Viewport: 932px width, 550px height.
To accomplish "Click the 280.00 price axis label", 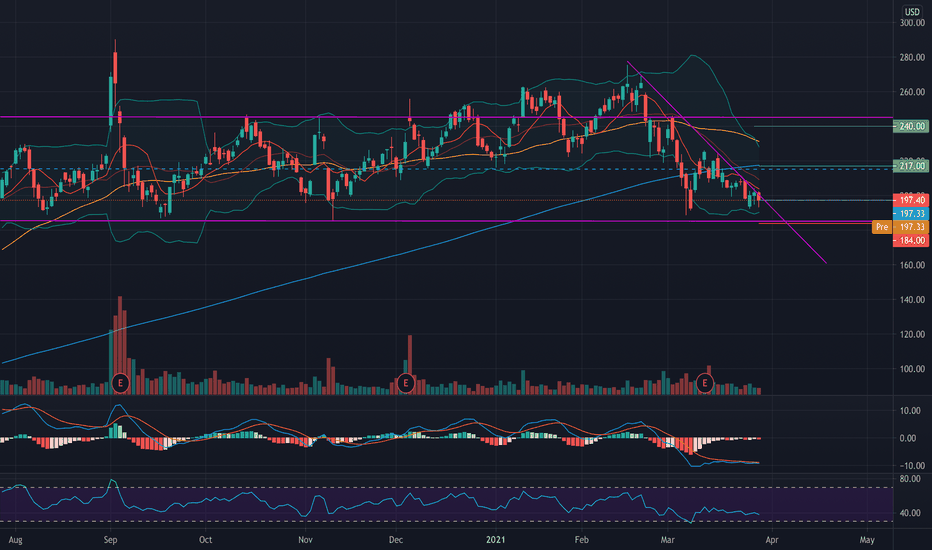I will [x=912, y=57].
